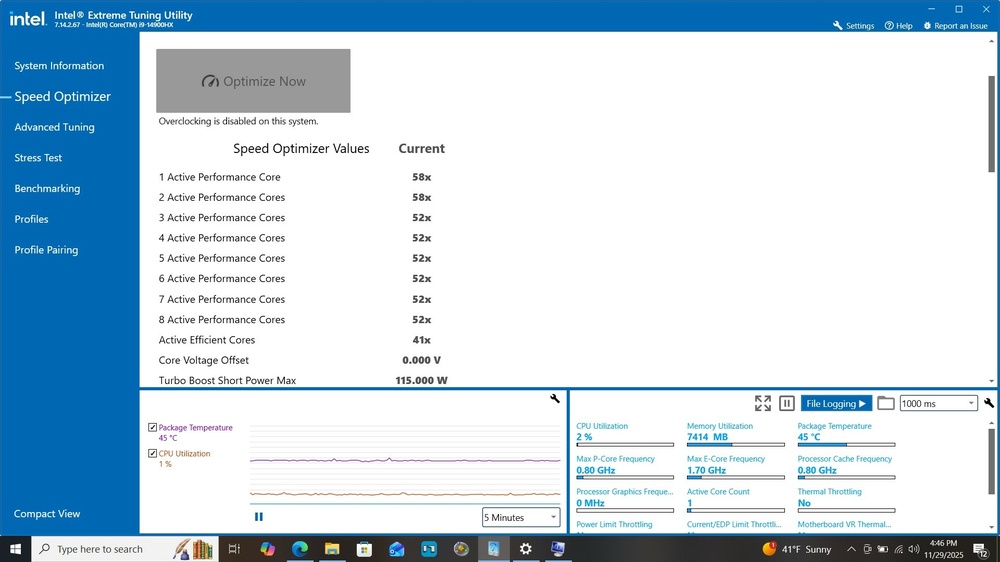Expand the 1000 ms polling interval dropdown
Image resolution: width=1000 pixels, height=562 pixels.
click(x=938, y=403)
